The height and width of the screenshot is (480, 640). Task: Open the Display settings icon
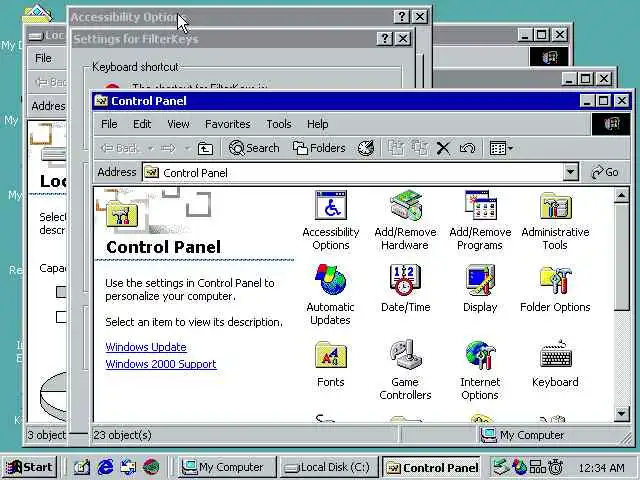480,288
